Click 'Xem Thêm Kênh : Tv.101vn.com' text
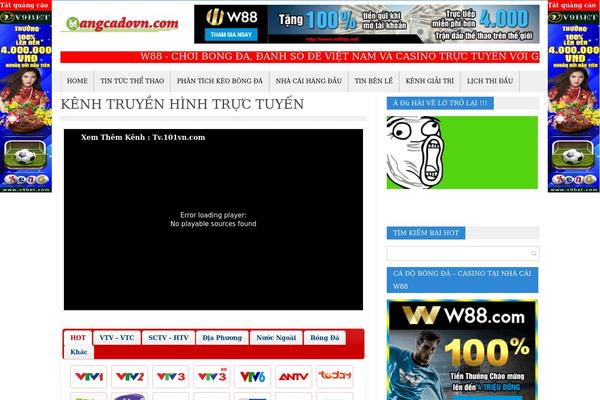This screenshot has height=400, width=600. (x=143, y=137)
